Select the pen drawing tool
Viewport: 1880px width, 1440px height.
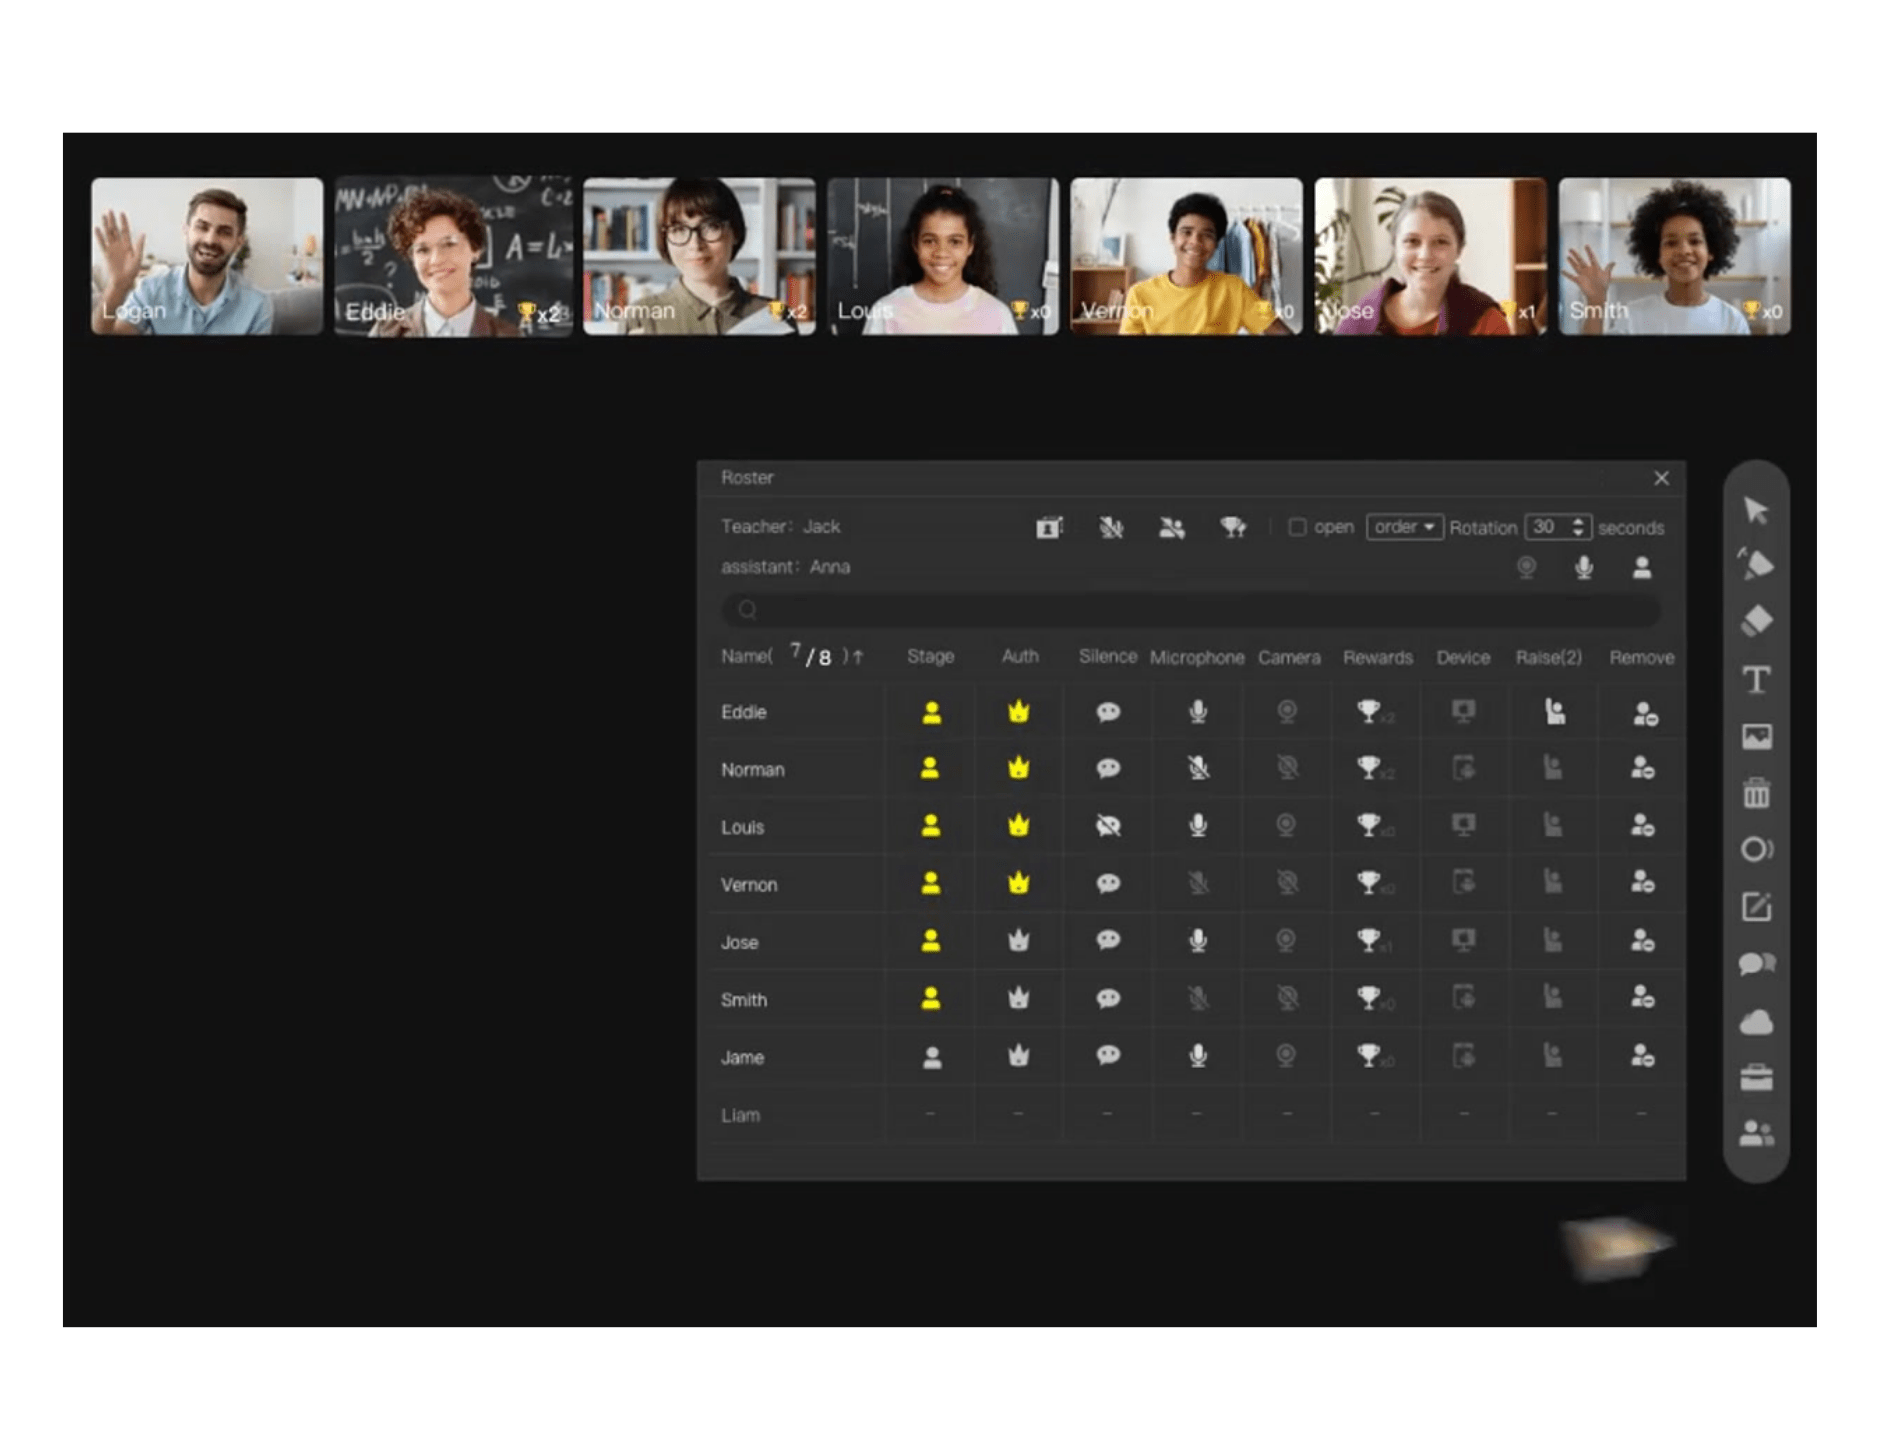[x=1756, y=563]
